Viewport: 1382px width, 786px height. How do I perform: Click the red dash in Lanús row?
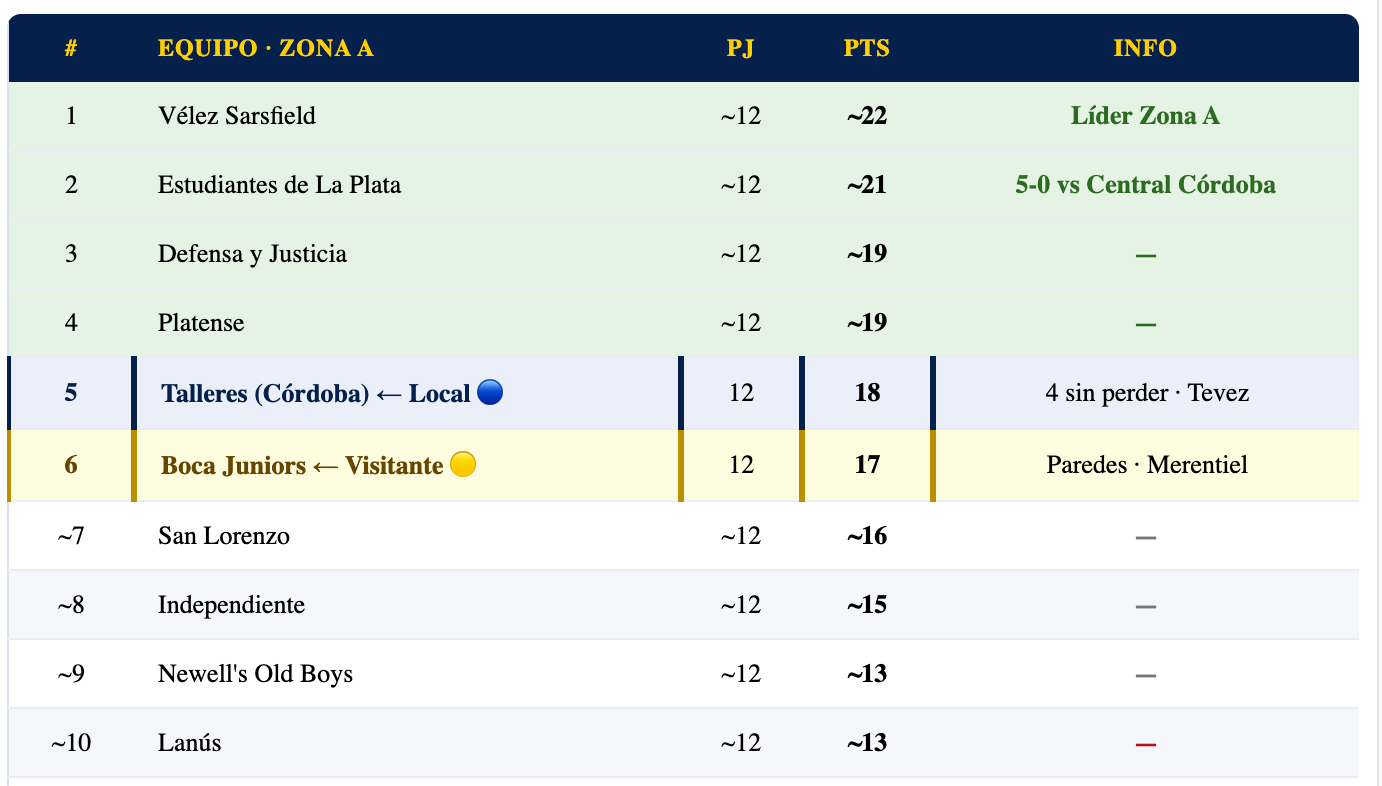coord(1145,744)
